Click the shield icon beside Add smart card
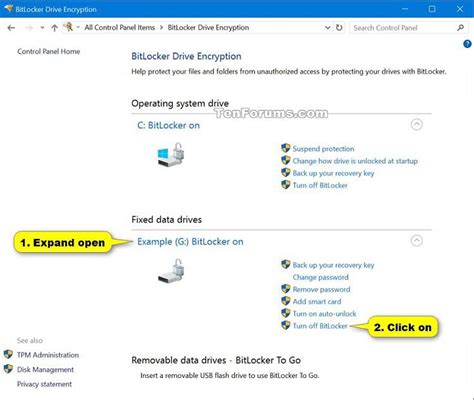 click(286, 301)
